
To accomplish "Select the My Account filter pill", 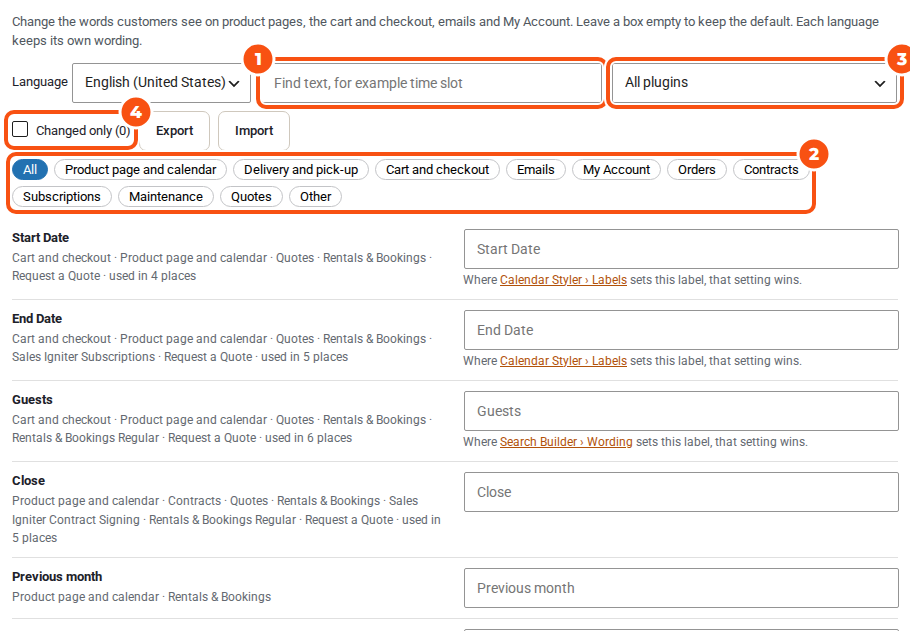I will (616, 170).
